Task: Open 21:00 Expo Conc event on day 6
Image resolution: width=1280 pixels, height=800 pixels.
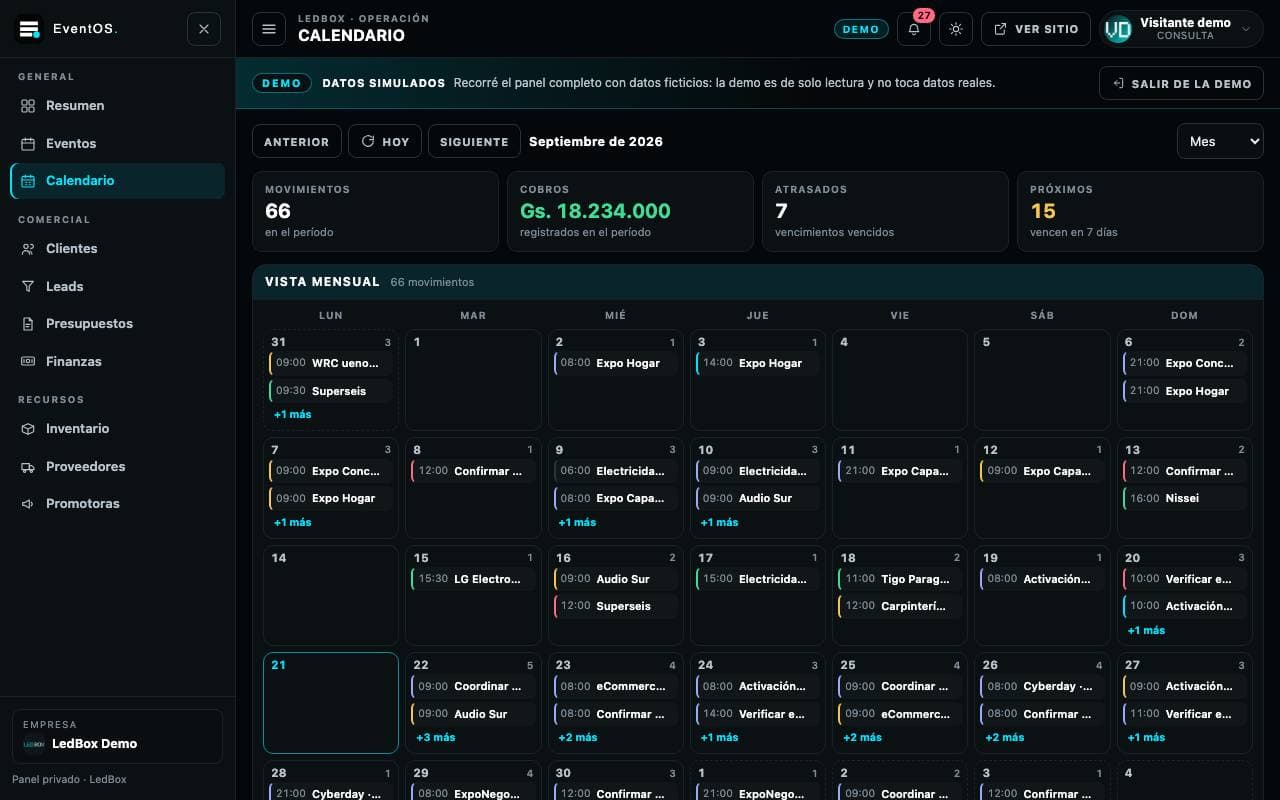Action: point(1185,363)
